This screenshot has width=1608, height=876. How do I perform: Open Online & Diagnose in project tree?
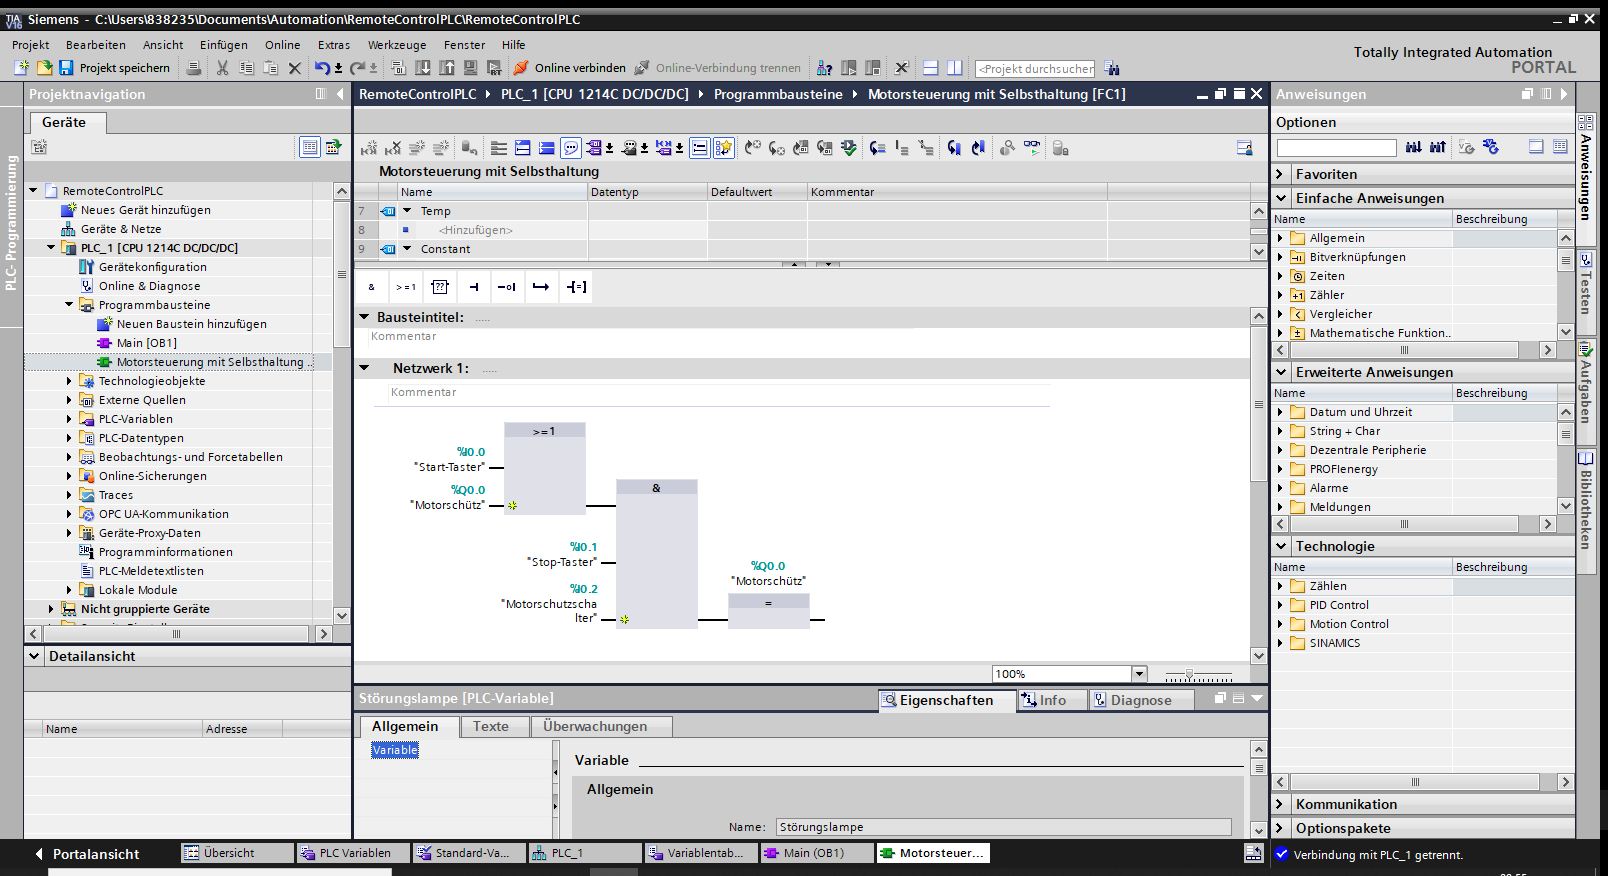tap(149, 286)
